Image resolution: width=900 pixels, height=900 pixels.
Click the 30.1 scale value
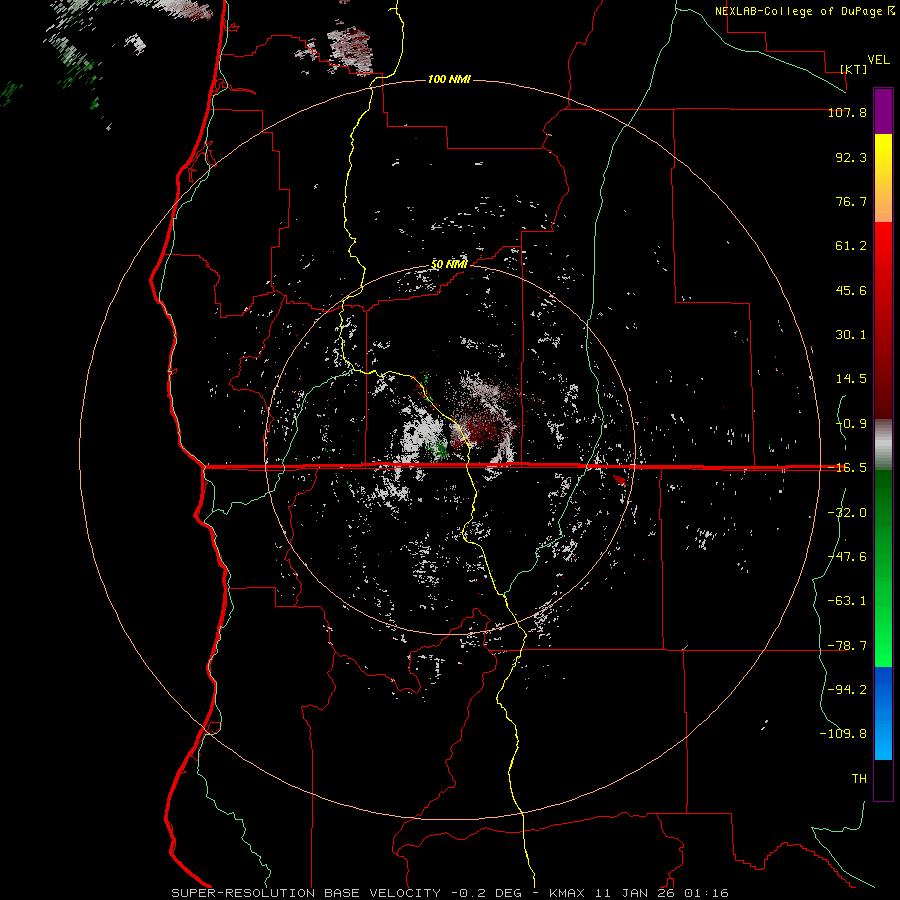coord(851,335)
